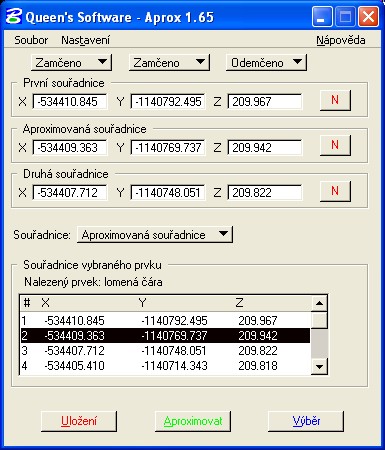
Task: Click the Uložení button
Action: coord(79,421)
